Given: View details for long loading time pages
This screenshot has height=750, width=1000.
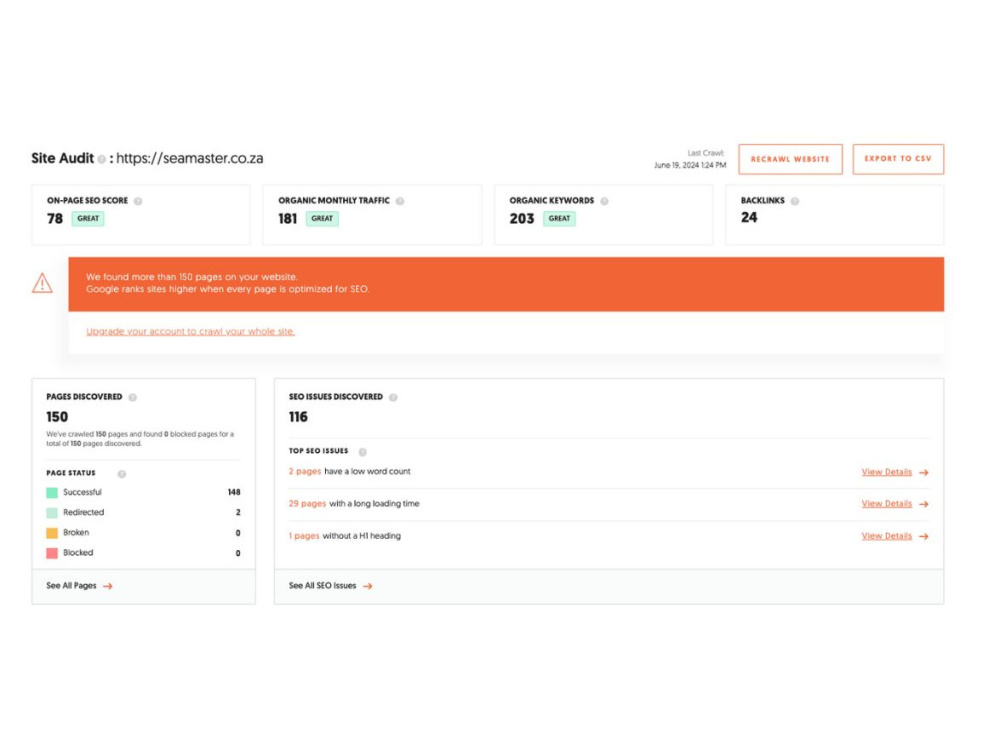Looking at the screenshot, I should [x=886, y=504].
